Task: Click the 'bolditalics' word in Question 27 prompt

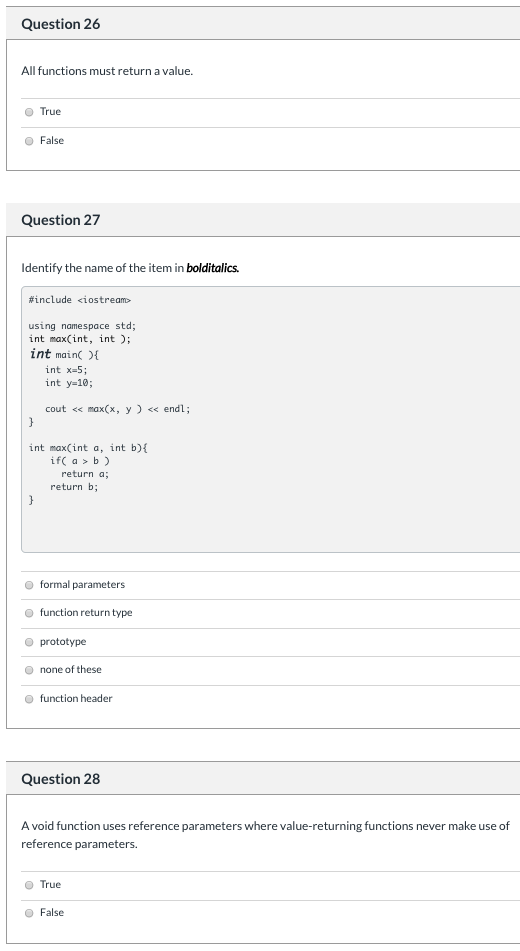Action: [212, 268]
